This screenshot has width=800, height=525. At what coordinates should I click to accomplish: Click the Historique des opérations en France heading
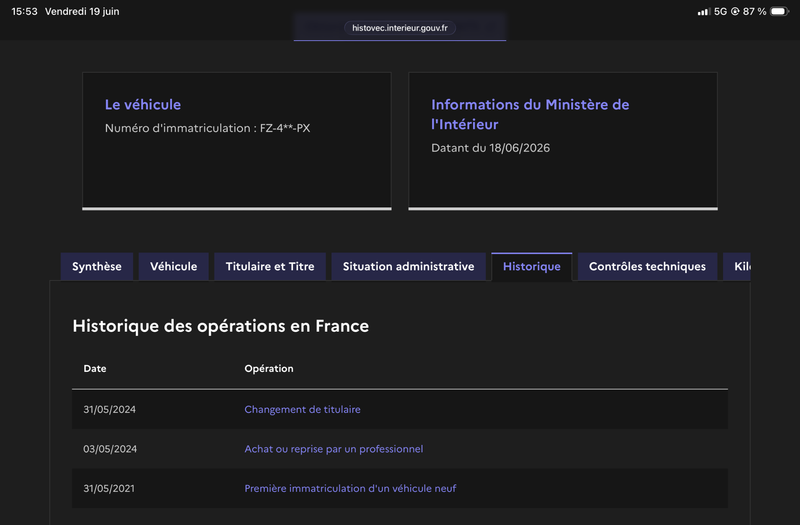click(x=220, y=326)
